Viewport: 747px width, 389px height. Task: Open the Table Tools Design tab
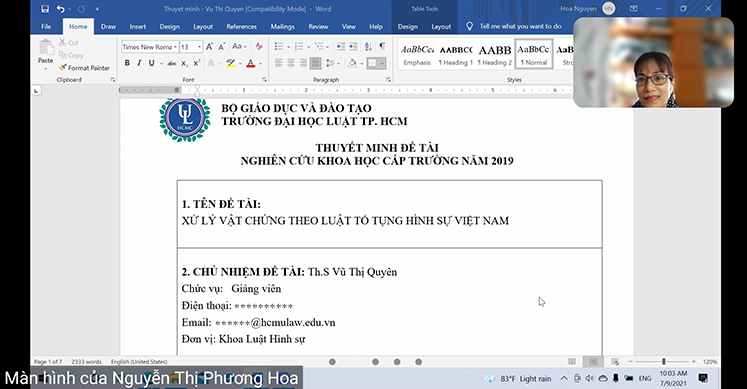click(x=408, y=27)
